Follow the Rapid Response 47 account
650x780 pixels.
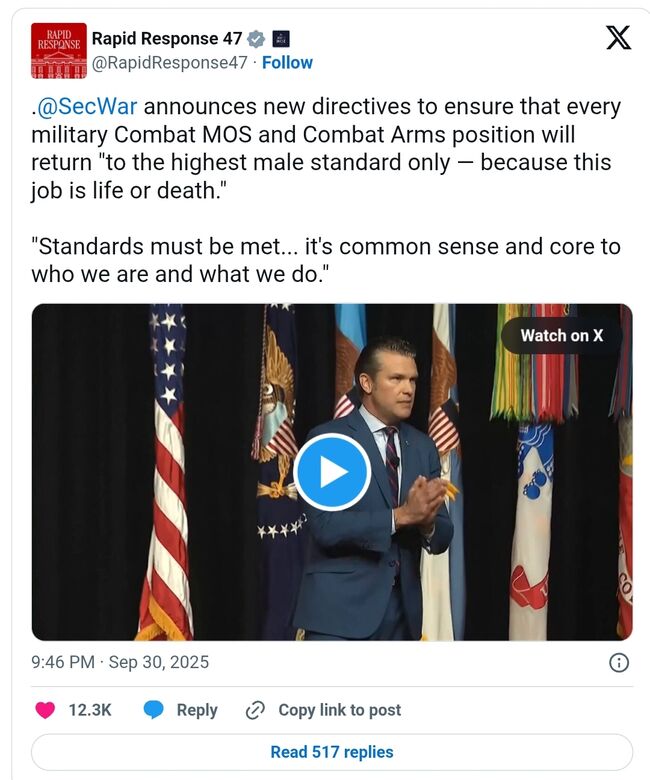point(287,62)
